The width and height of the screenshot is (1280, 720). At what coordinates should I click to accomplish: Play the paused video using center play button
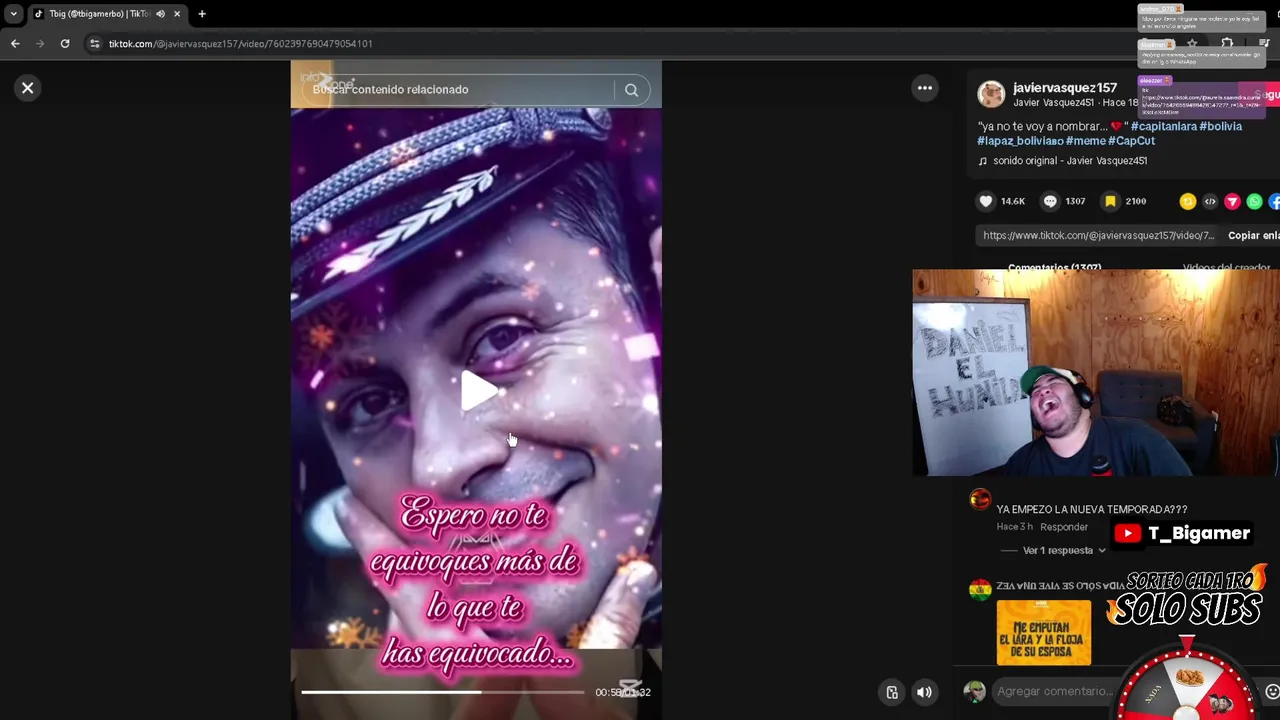pyautogui.click(x=477, y=391)
